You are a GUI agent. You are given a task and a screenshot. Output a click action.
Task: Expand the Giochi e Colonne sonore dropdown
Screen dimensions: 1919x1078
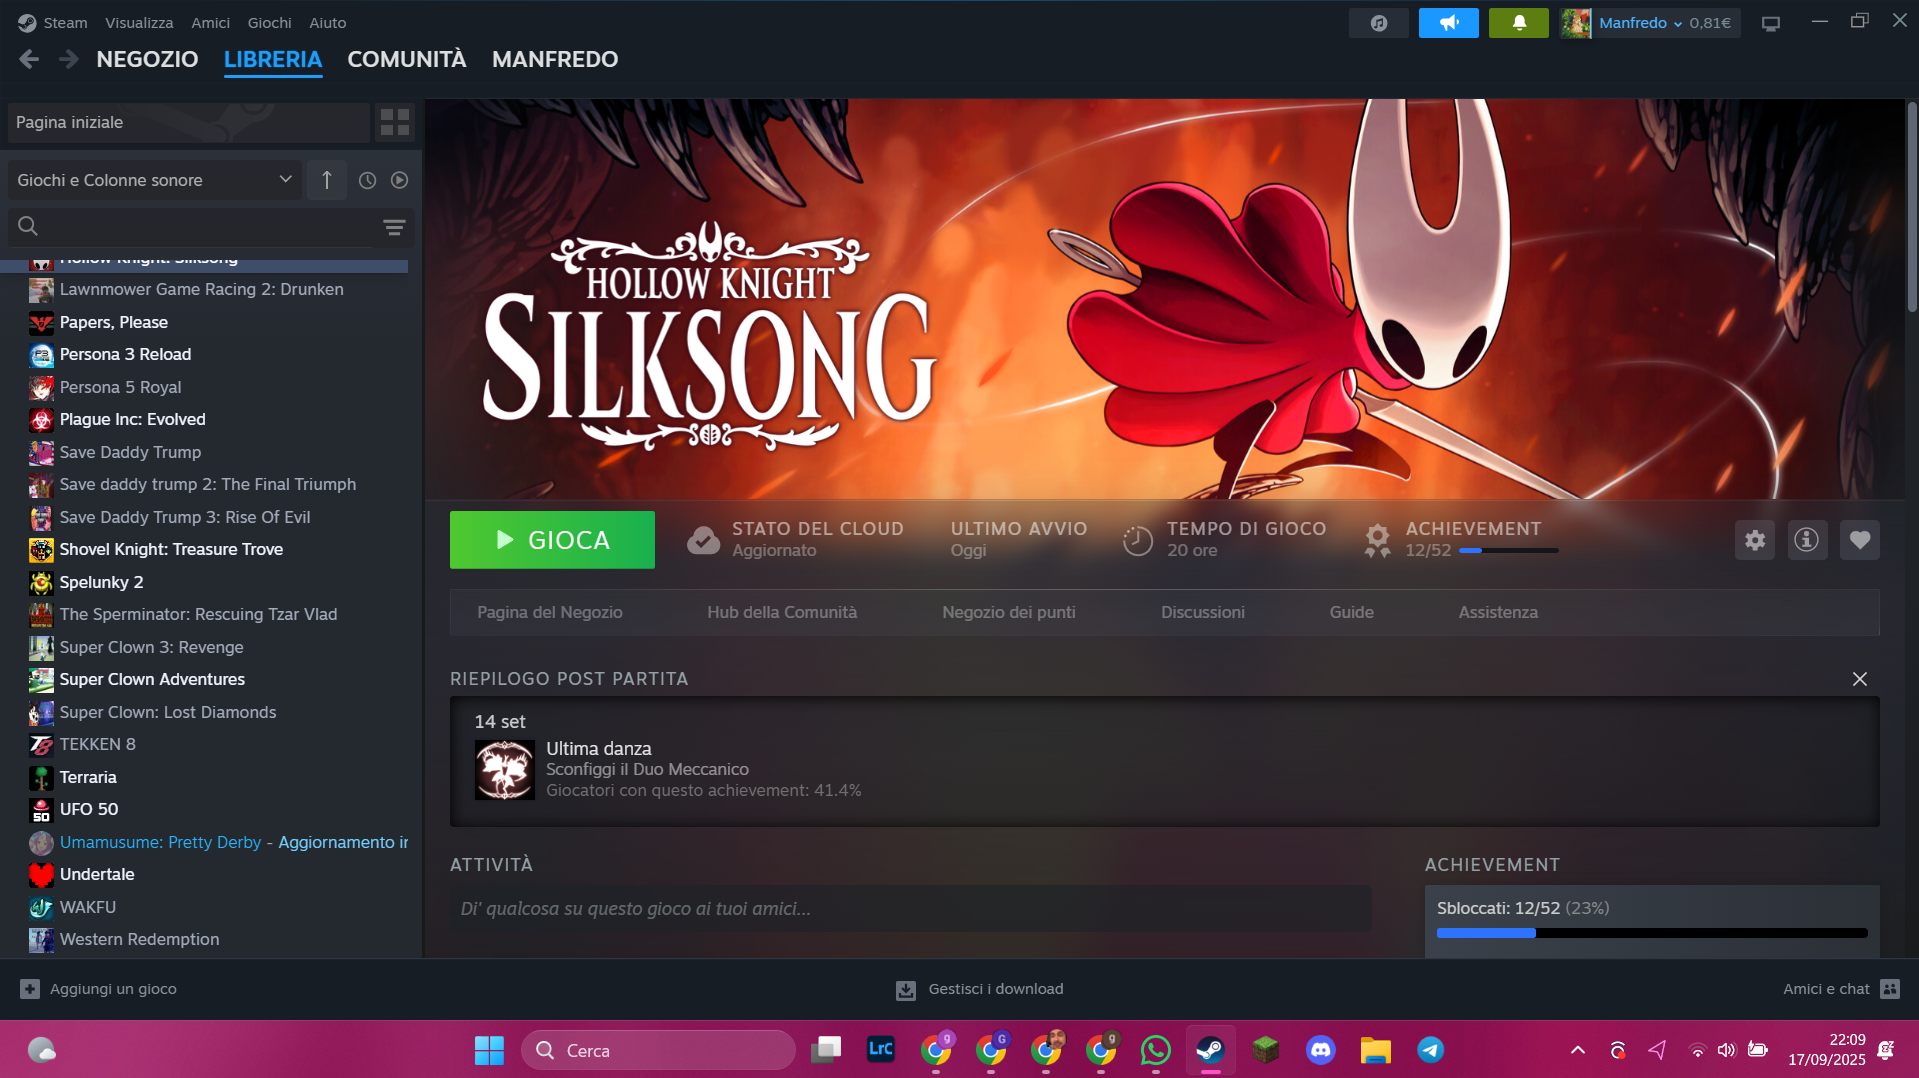coord(155,180)
